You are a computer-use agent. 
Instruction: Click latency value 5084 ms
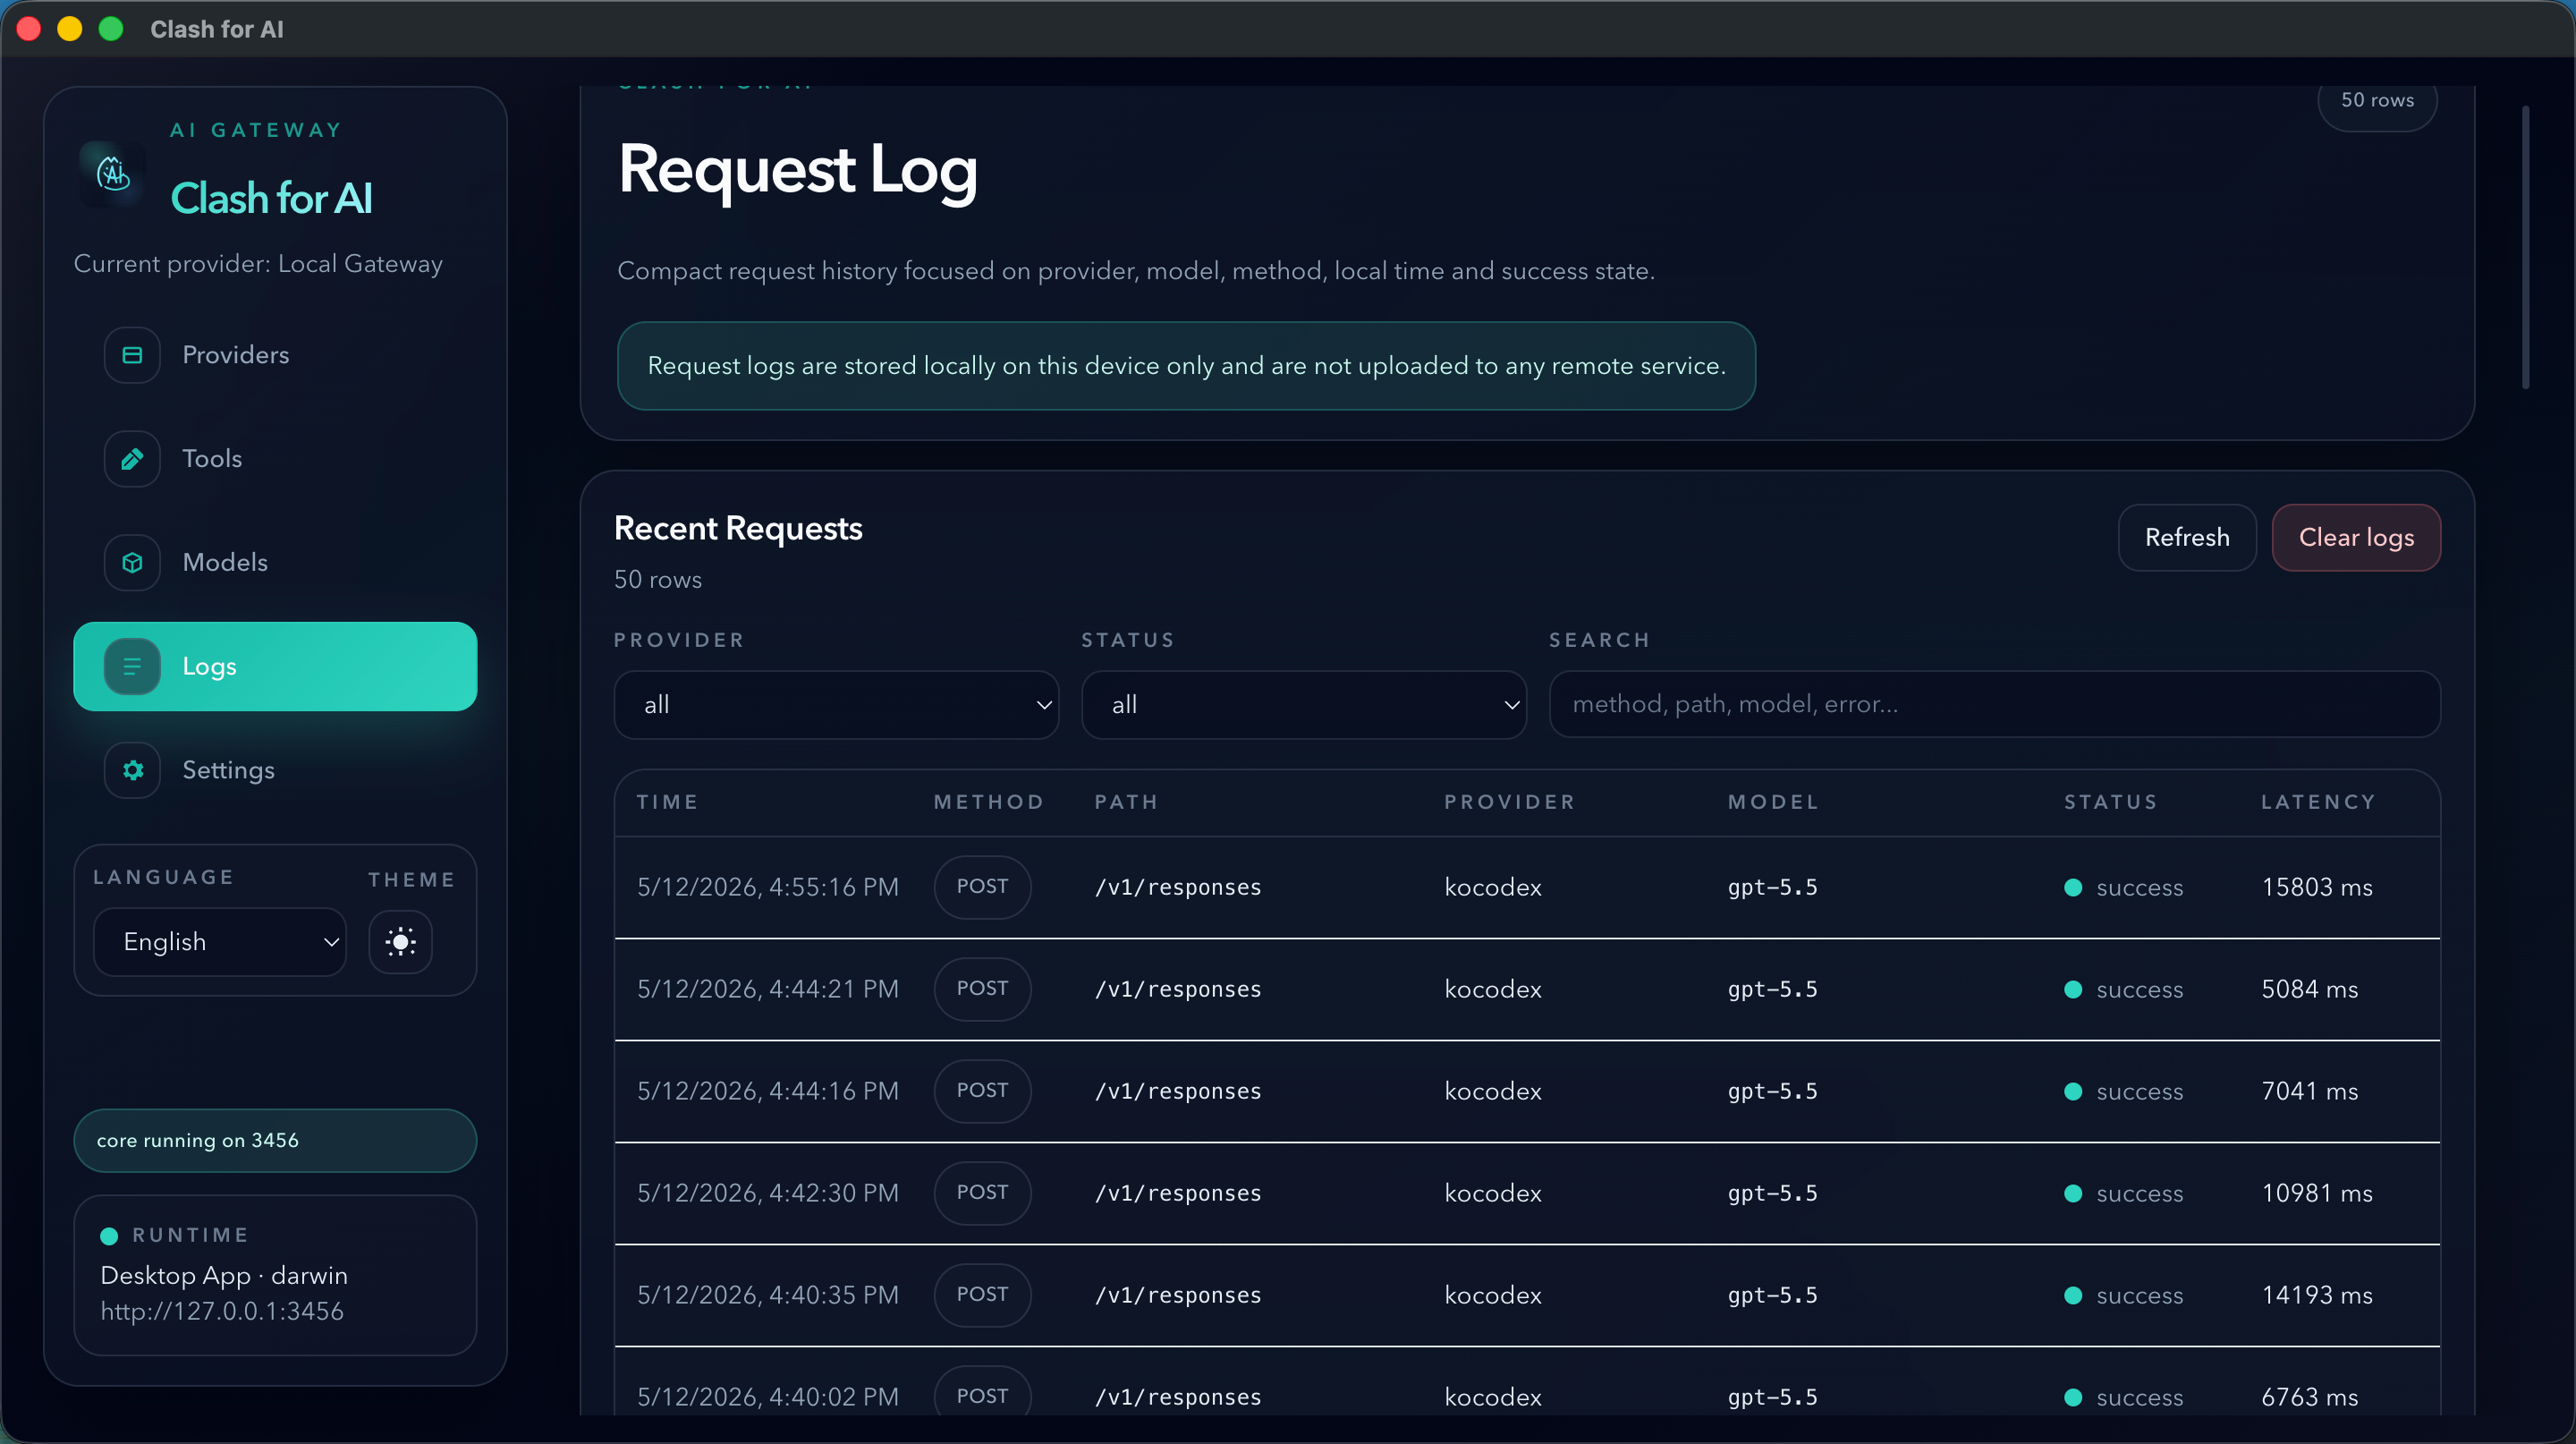coord(2310,990)
